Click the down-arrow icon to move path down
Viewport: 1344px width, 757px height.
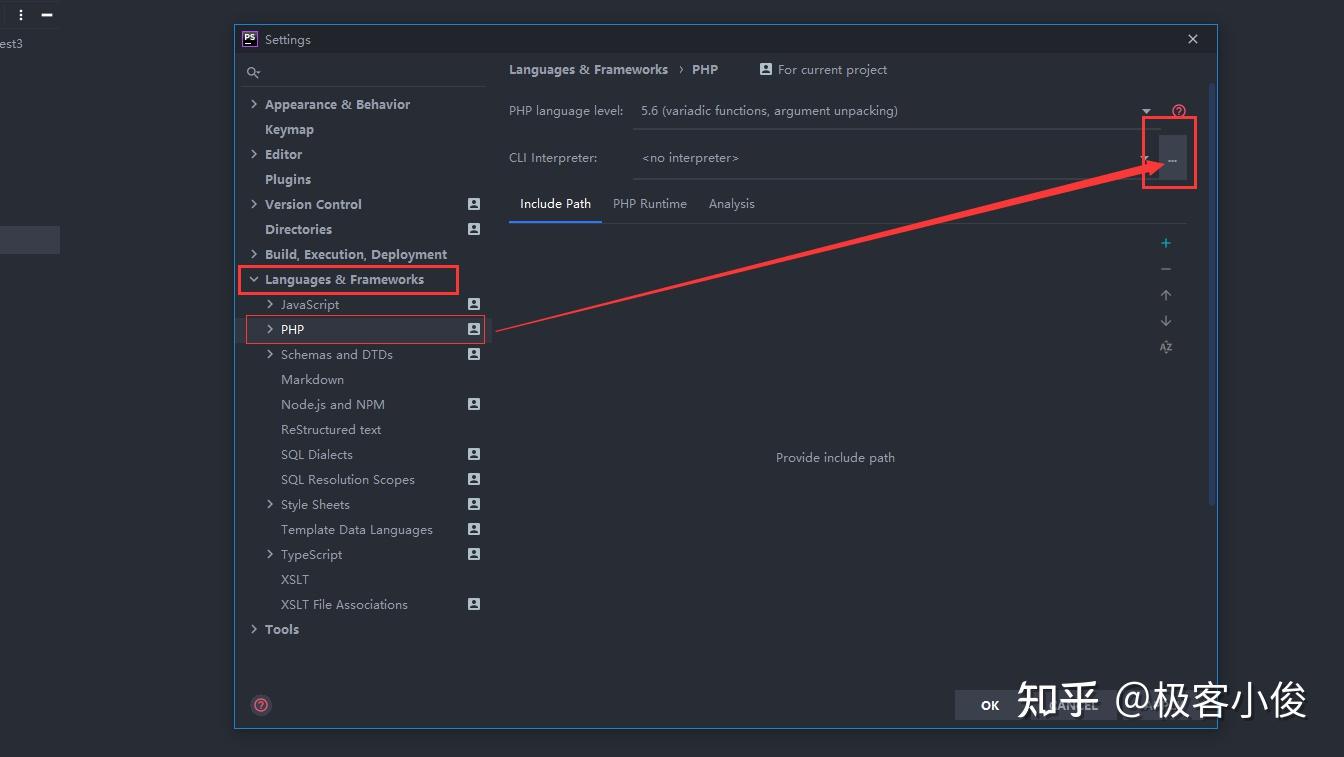point(1165,320)
